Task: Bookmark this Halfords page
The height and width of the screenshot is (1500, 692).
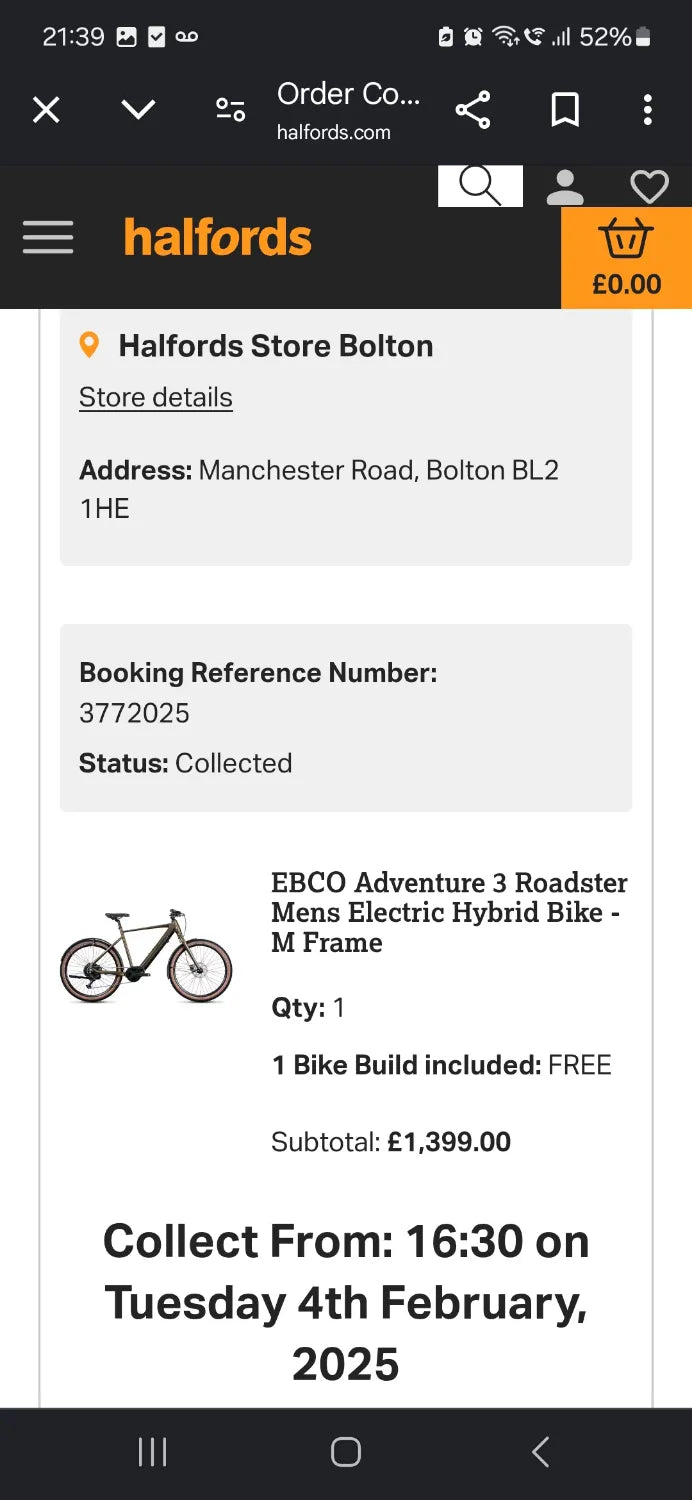Action: coord(564,110)
